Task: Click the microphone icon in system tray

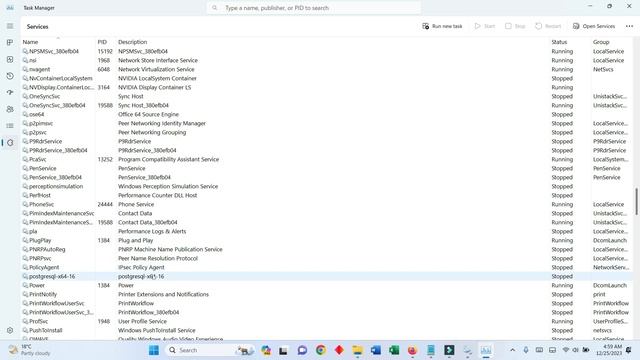Action: pos(526,350)
